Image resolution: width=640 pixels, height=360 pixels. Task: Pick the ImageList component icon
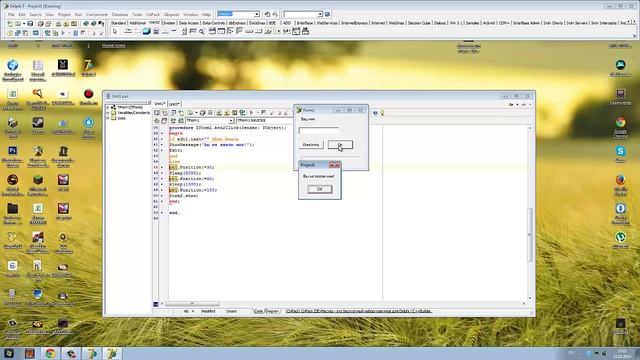147,31
